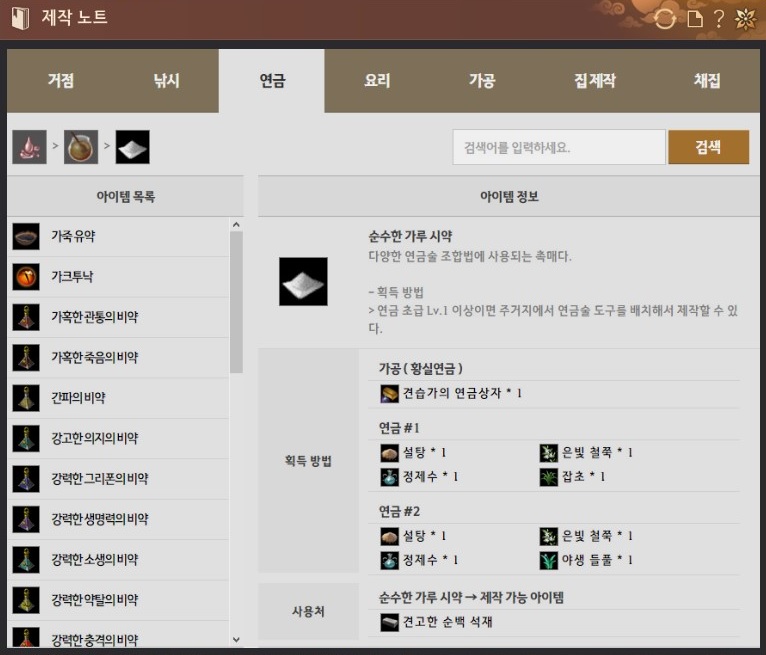Click the 설탕 icon under 연금 #1
Viewport: 766px width, 655px height.
(x=389, y=453)
